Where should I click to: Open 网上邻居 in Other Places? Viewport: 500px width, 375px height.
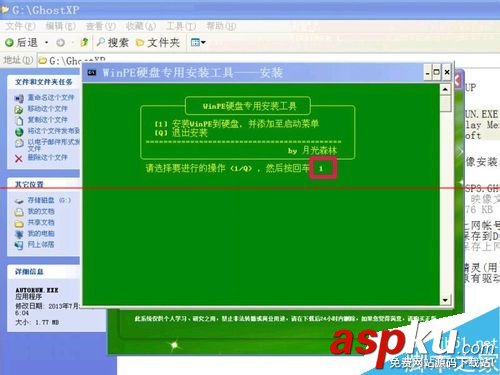point(41,244)
